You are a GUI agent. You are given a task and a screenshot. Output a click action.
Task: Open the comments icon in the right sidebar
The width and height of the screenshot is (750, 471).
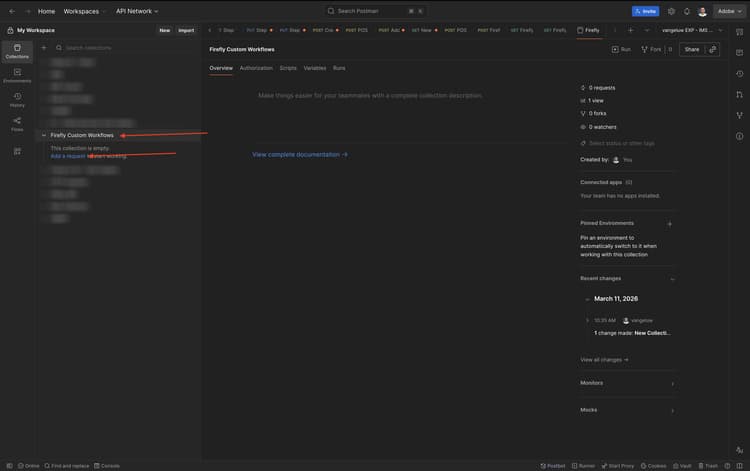pos(739,53)
